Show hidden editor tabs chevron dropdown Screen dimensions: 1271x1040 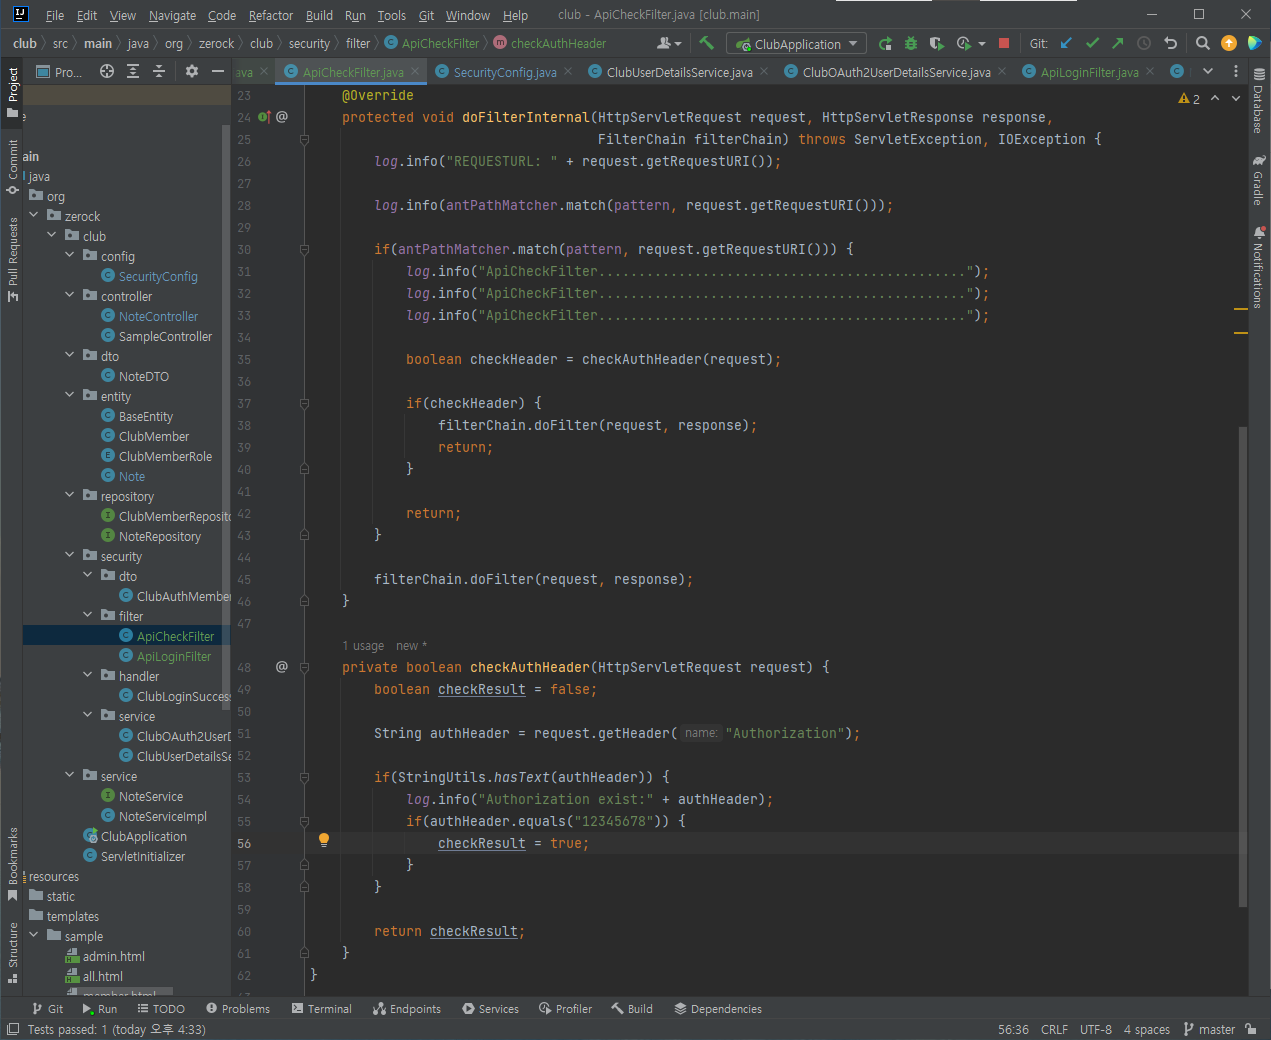pyautogui.click(x=1208, y=71)
